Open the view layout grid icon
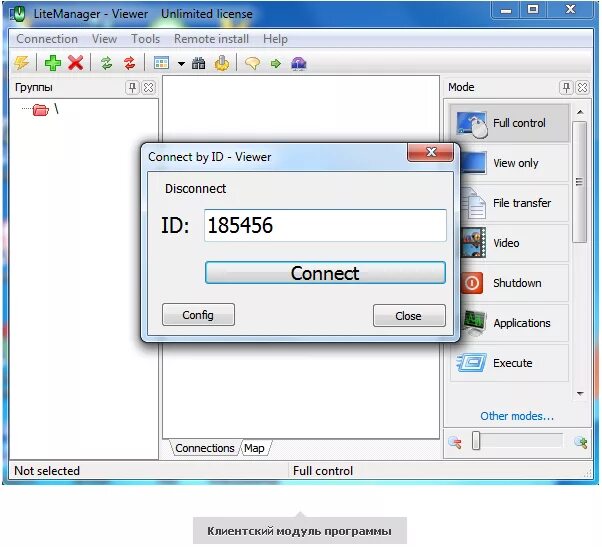The image size is (602, 547). (x=161, y=63)
